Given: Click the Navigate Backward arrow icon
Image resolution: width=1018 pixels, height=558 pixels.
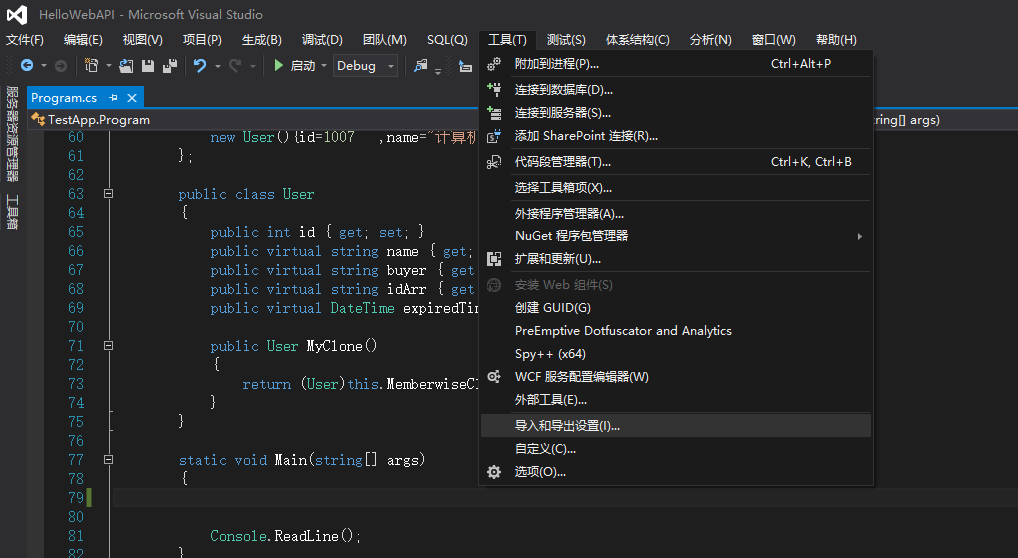Looking at the screenshot, I should click(27, 66).
